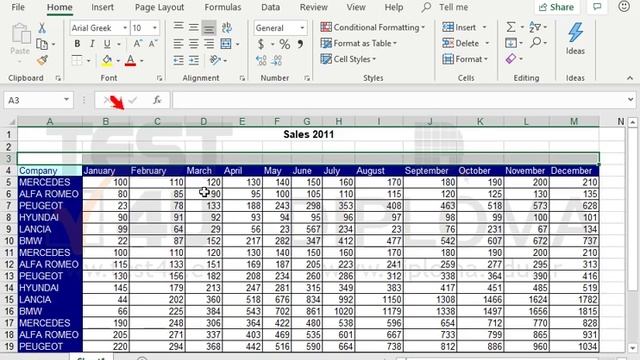Apply Percent Style format

point(285,44)
